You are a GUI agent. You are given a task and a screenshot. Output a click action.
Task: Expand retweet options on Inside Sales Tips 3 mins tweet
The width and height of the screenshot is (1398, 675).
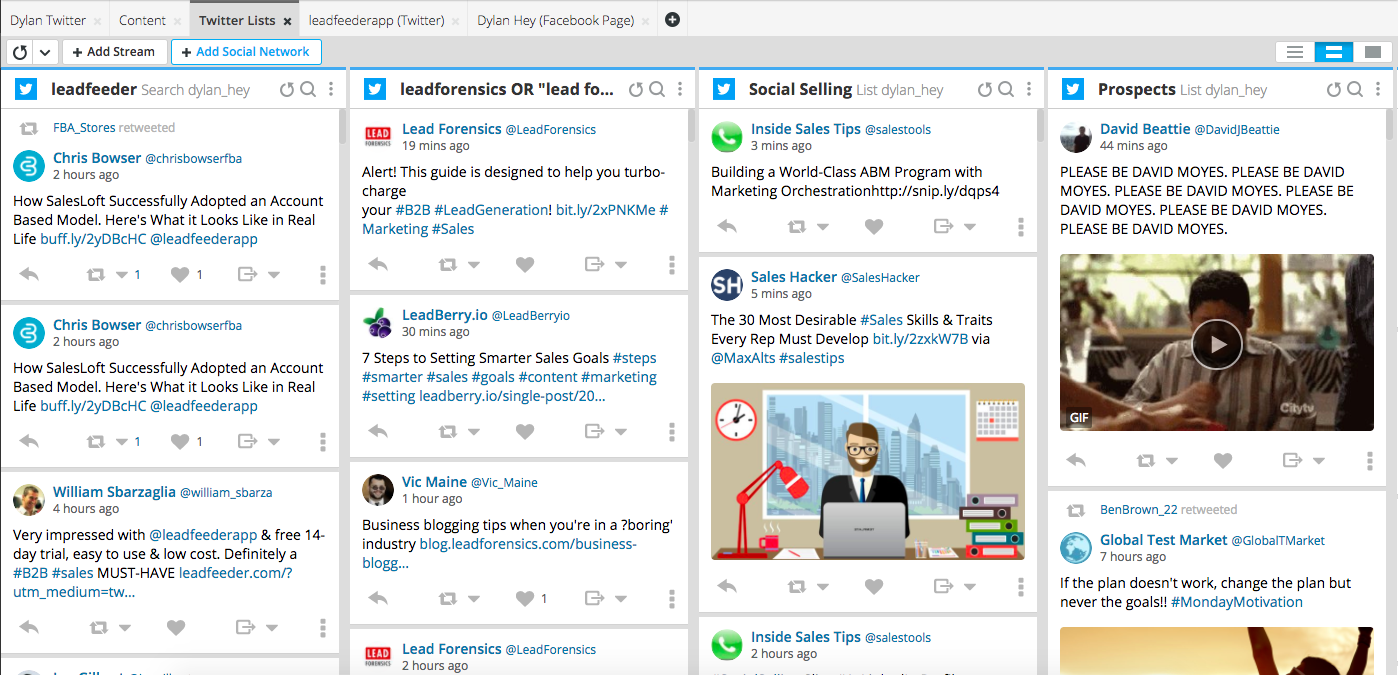[x=823, y=228]
